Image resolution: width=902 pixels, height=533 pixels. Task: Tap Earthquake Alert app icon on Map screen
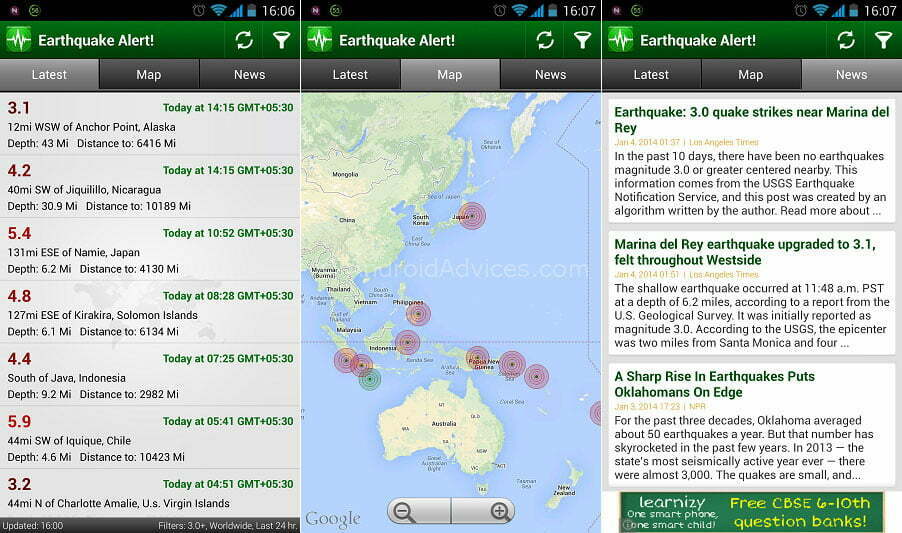pos(320,40)
